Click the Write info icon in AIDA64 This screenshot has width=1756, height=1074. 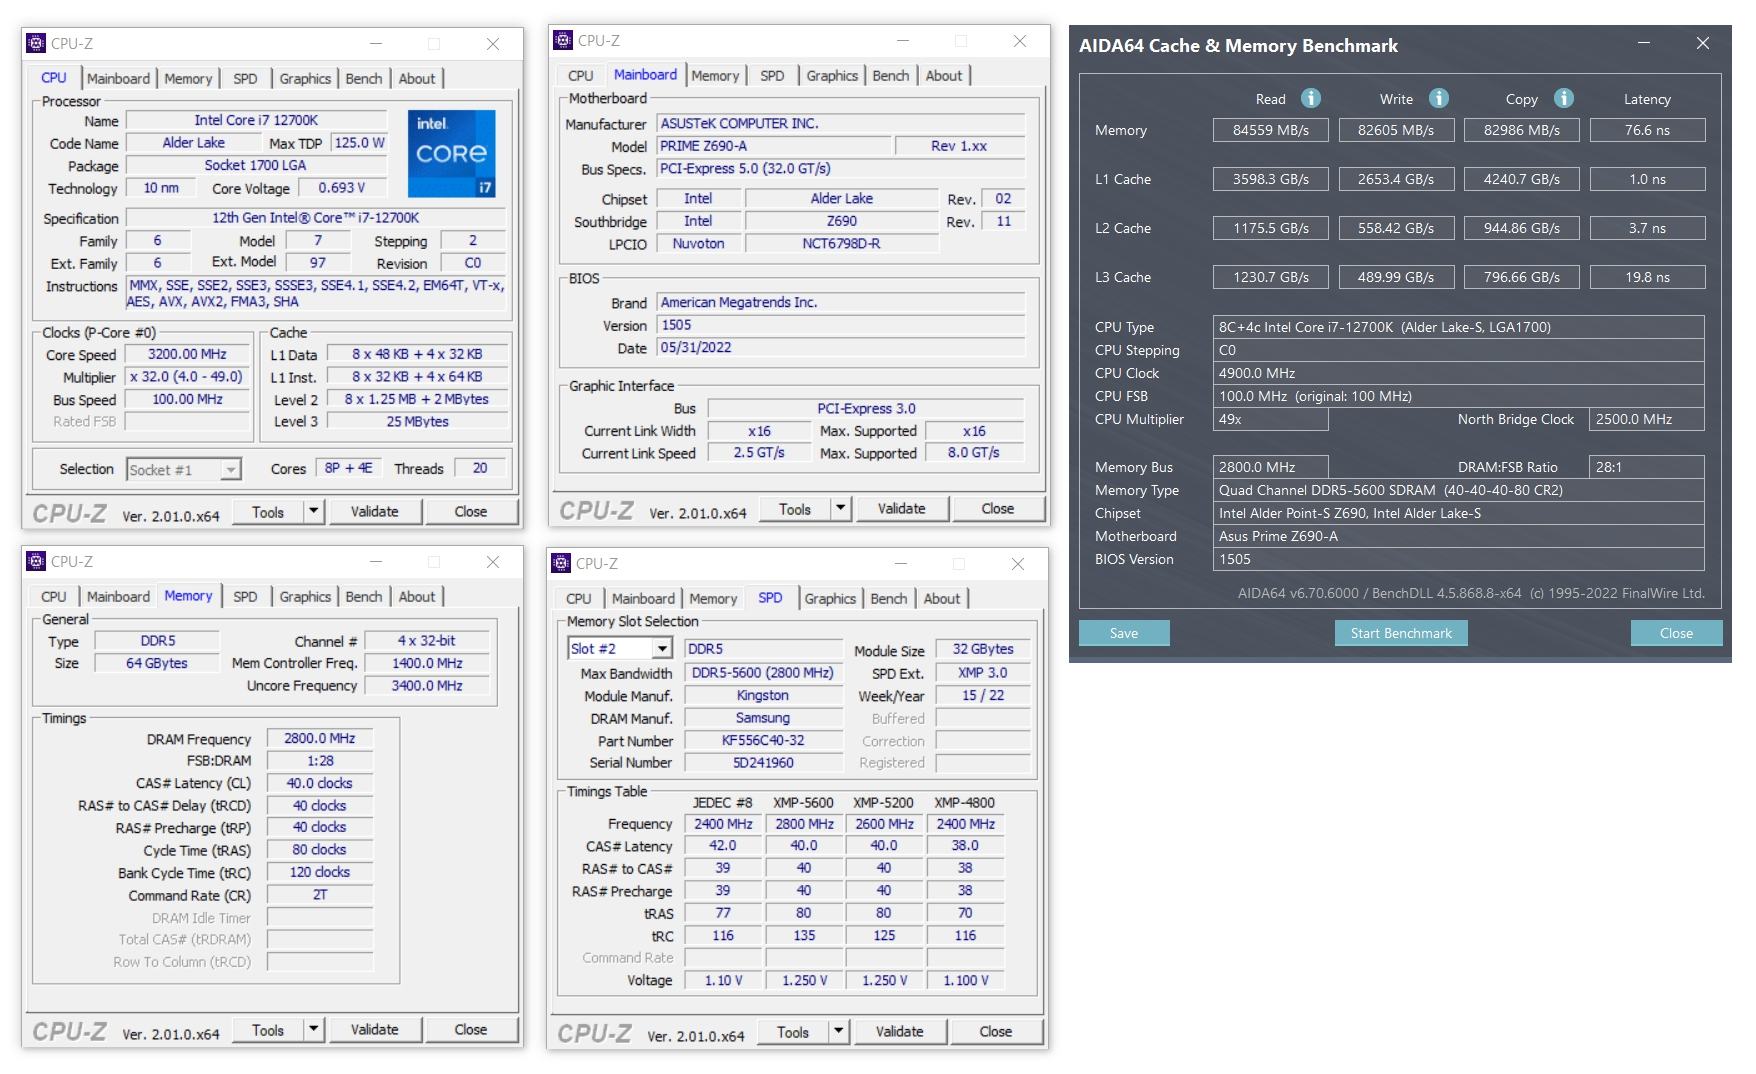coord(1438,98)
